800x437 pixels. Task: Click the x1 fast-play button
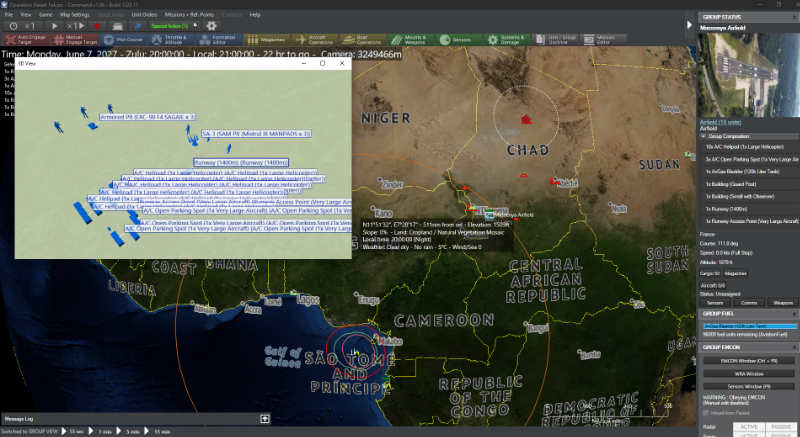76,26
